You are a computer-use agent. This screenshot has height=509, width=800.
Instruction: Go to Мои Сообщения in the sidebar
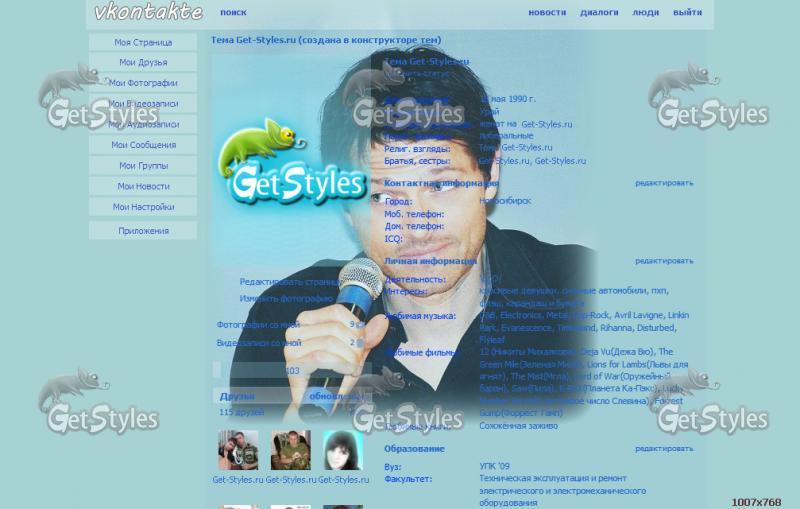pyautogui.click(x=143, y=145)
